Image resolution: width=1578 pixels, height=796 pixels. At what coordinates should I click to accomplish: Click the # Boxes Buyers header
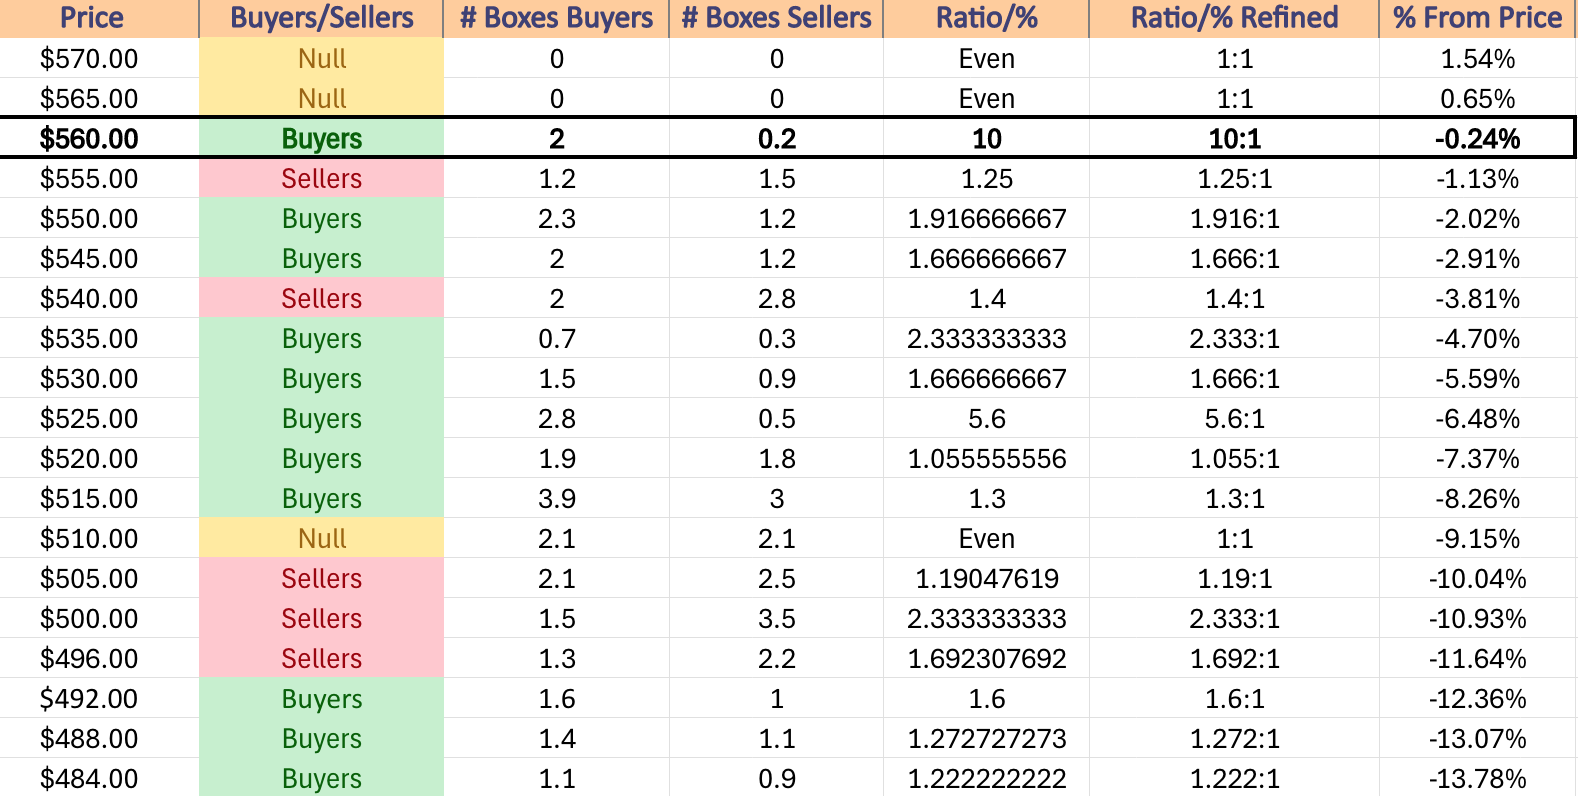(x=556, y=18)
